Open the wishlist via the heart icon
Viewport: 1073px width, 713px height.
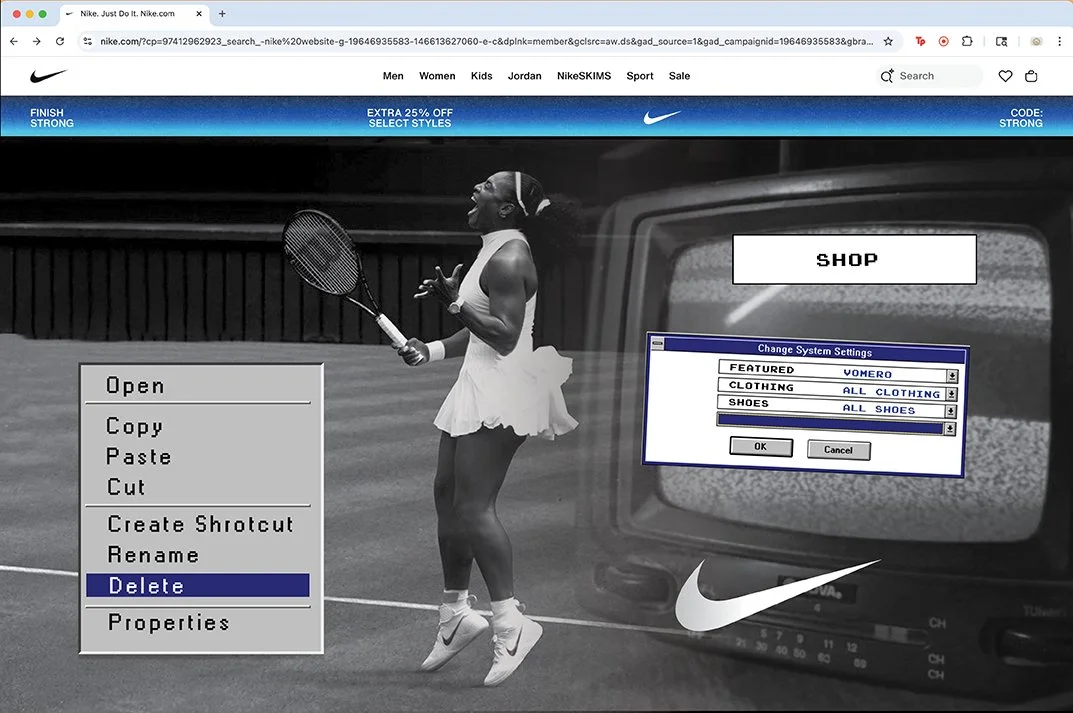(x=1003, y=75)
